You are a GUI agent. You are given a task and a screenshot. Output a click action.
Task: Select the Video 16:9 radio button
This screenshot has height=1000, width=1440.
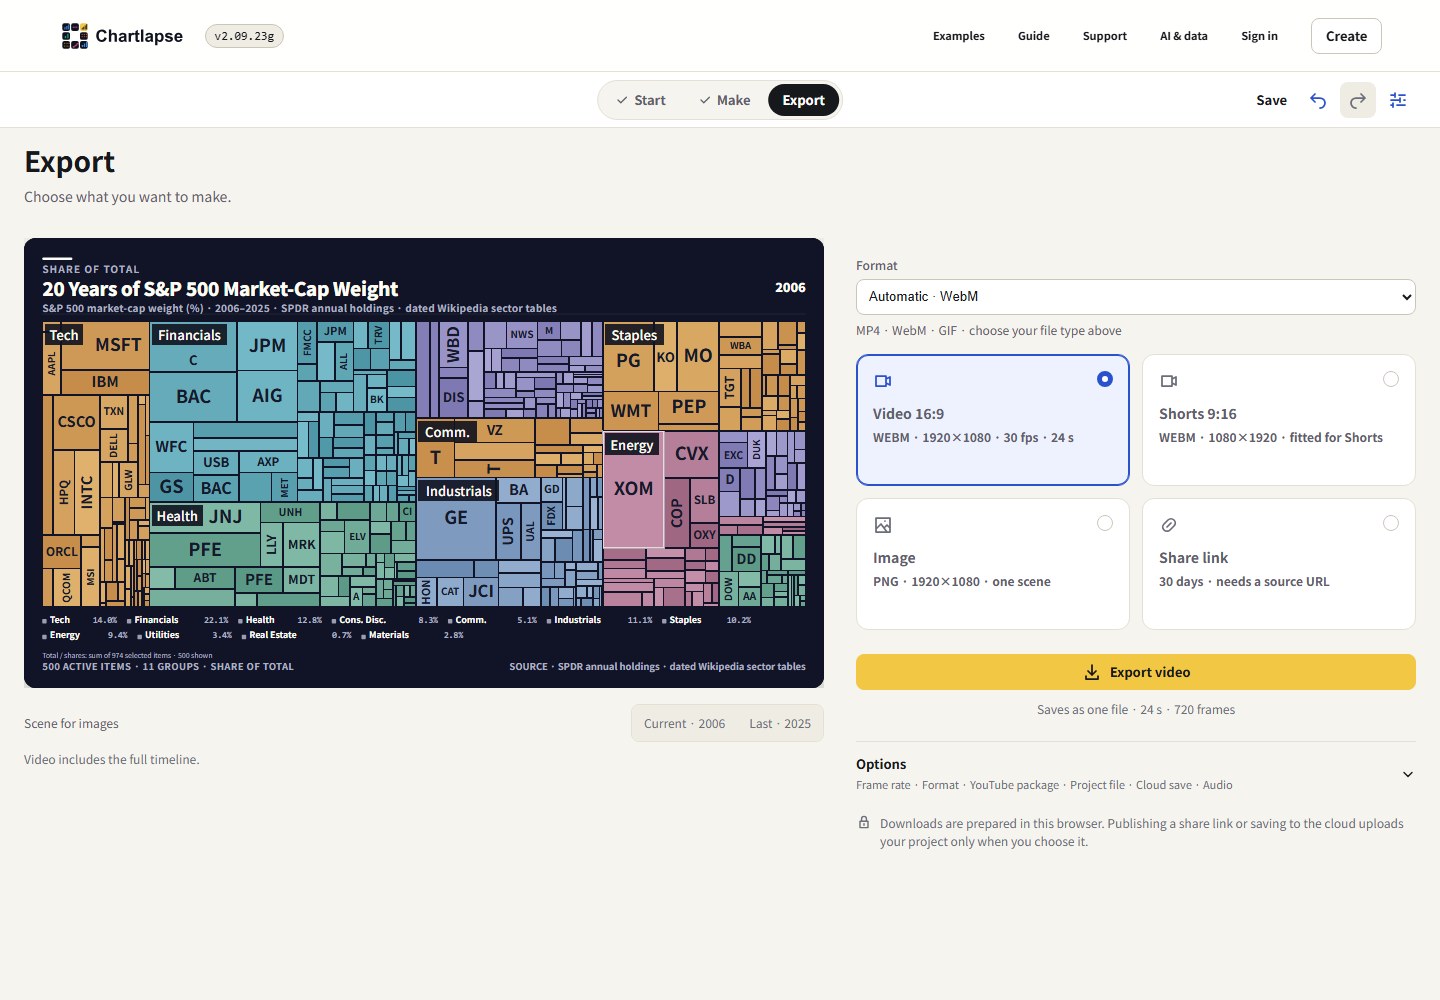pyautogui.click(x=1105, y=379)
